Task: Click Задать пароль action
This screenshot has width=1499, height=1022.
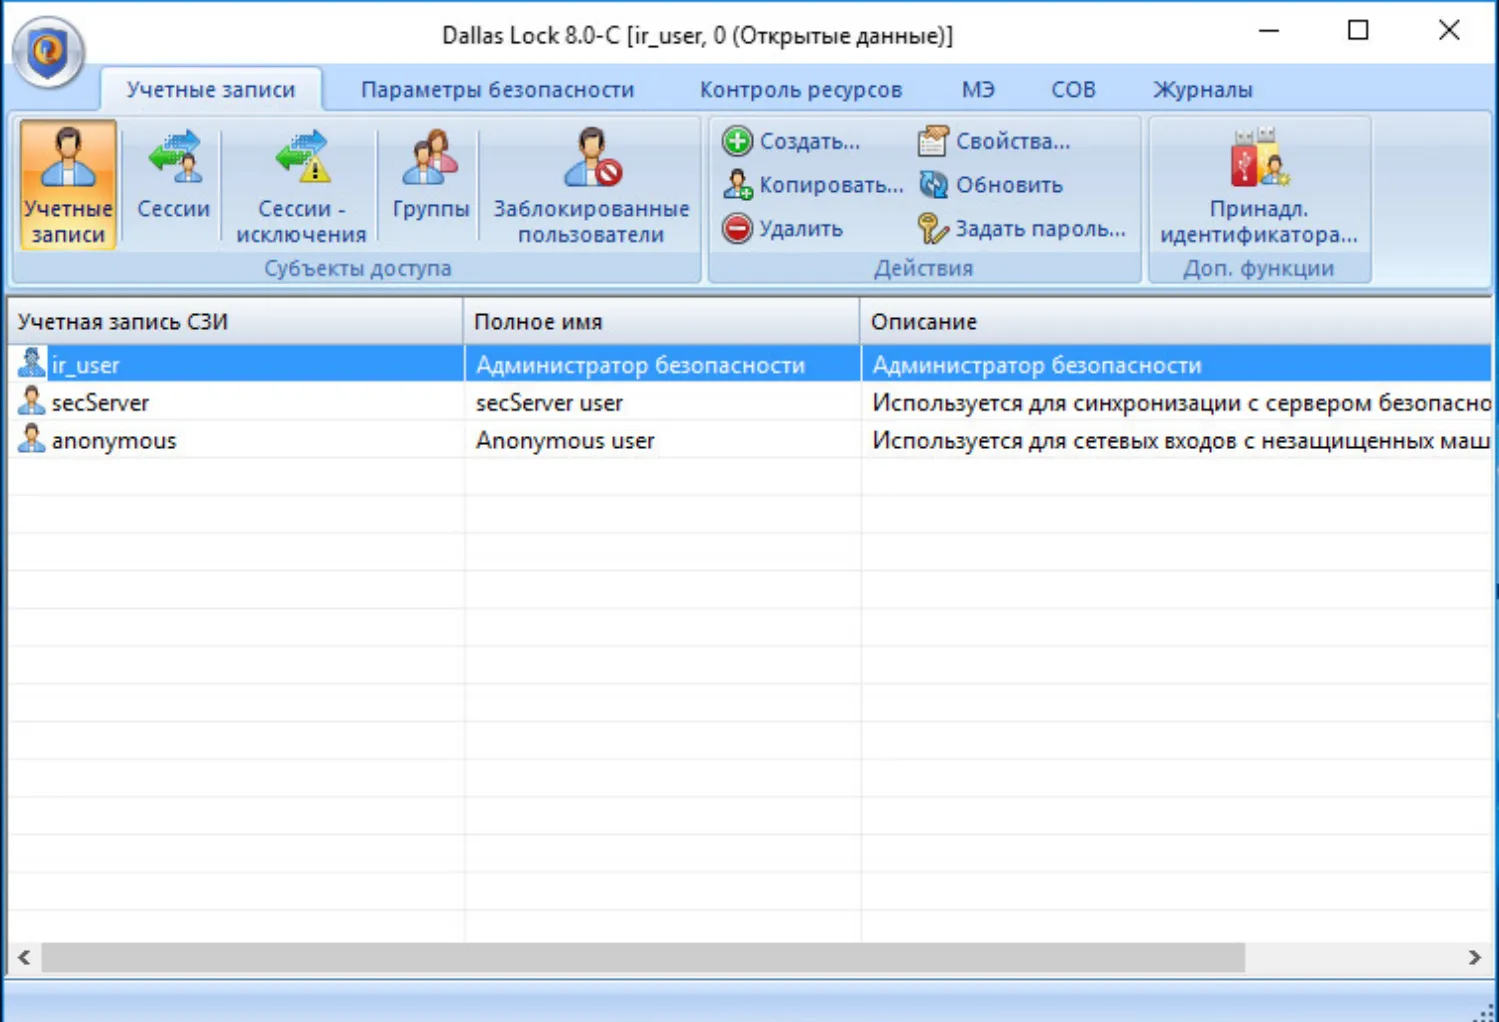Action: coord(1022,229)
